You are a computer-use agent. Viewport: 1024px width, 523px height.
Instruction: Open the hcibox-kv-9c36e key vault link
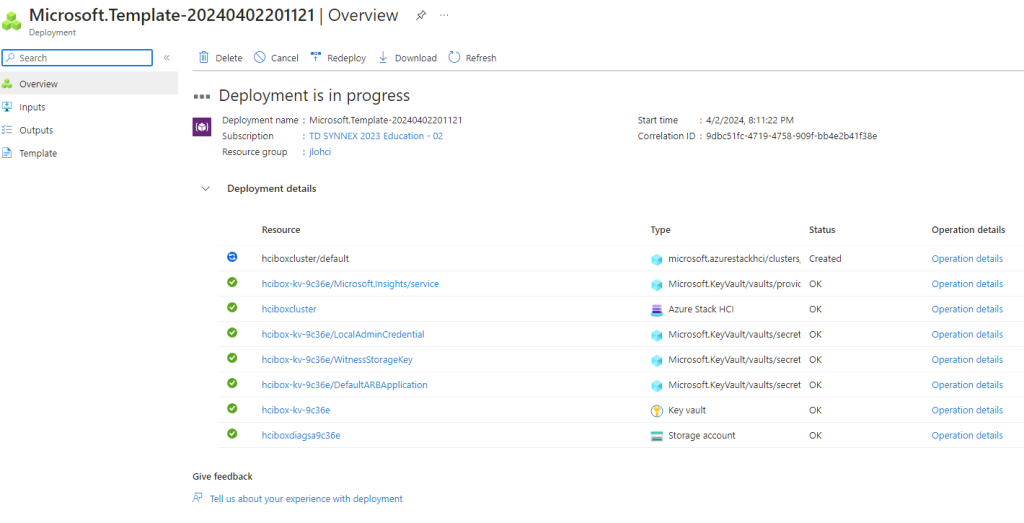click(x=294, y=410)
